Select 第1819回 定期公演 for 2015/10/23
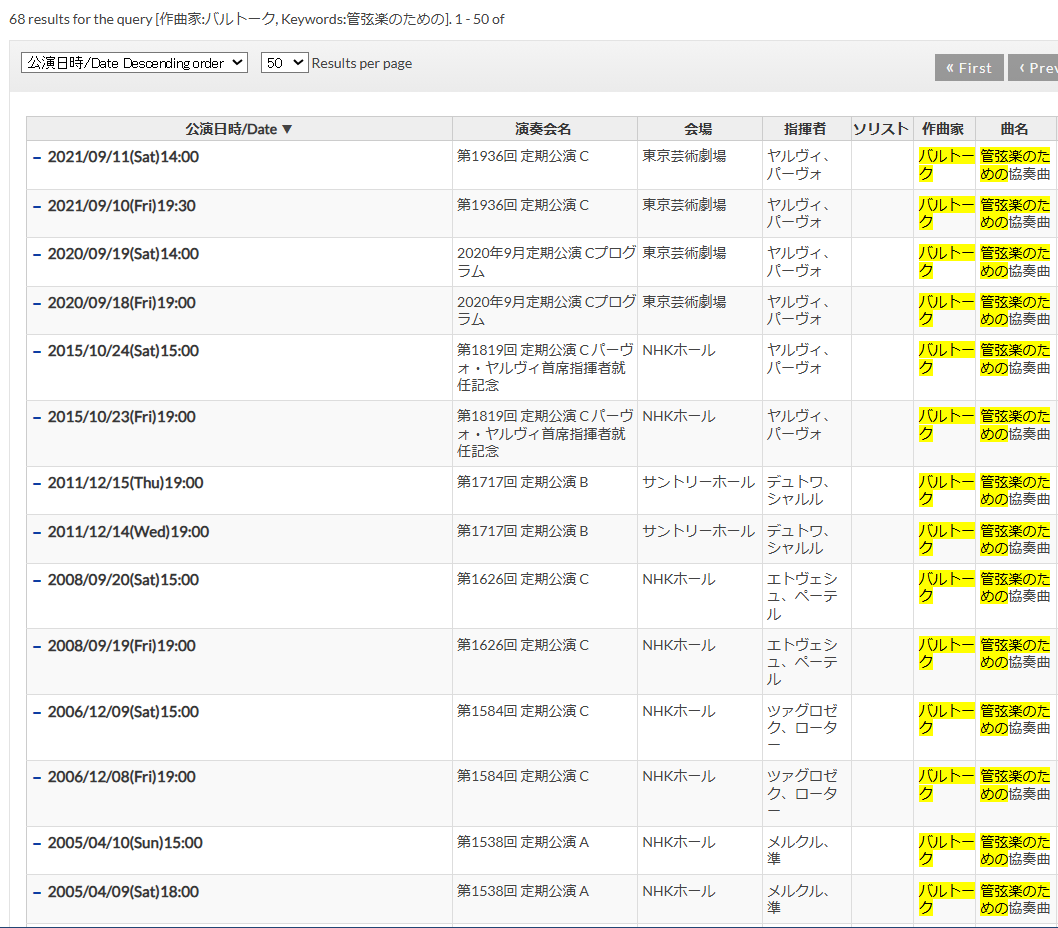Screen dimensions: 1058x928 point(545,433)
